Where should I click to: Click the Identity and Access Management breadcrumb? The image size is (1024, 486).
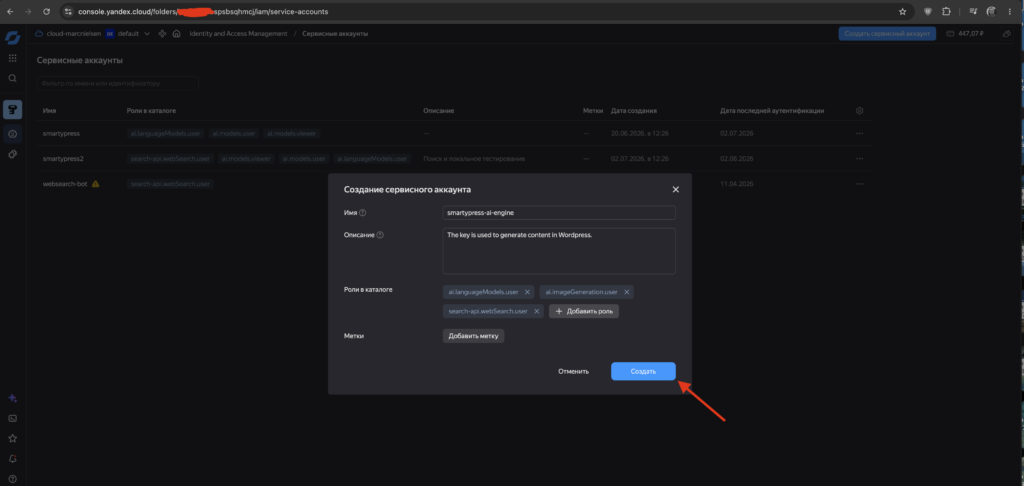pos(238,33)
